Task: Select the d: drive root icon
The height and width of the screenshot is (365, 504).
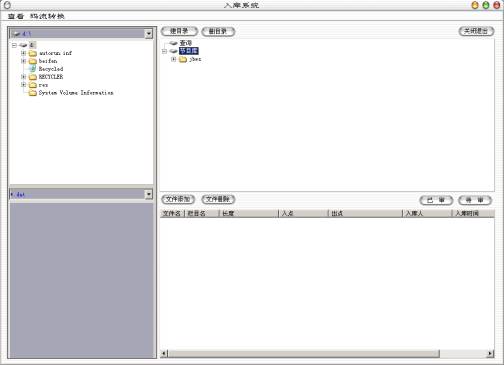Action: pyautogui.click(x=23, y=45)
